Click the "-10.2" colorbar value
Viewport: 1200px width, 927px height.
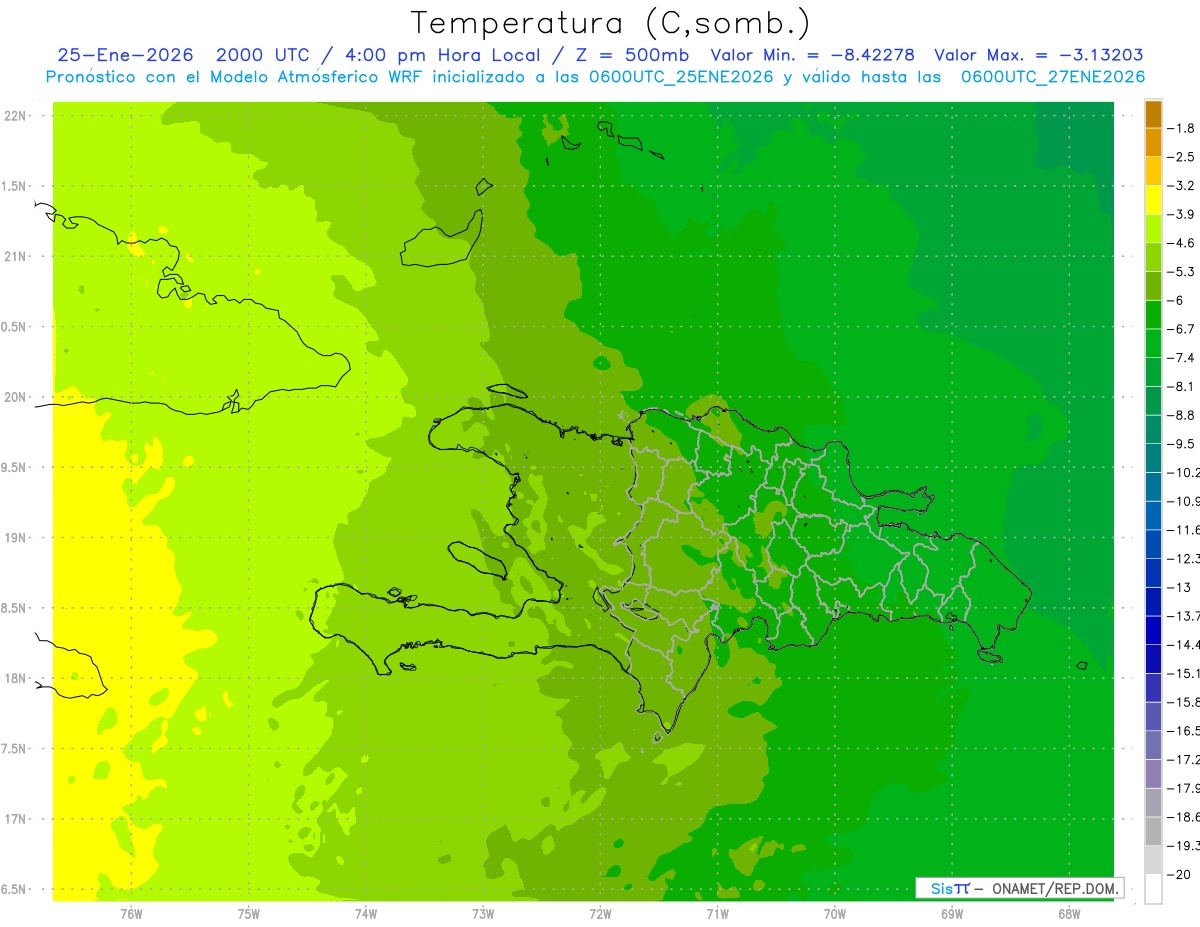pyautogui.click(x=1184, y=472)
